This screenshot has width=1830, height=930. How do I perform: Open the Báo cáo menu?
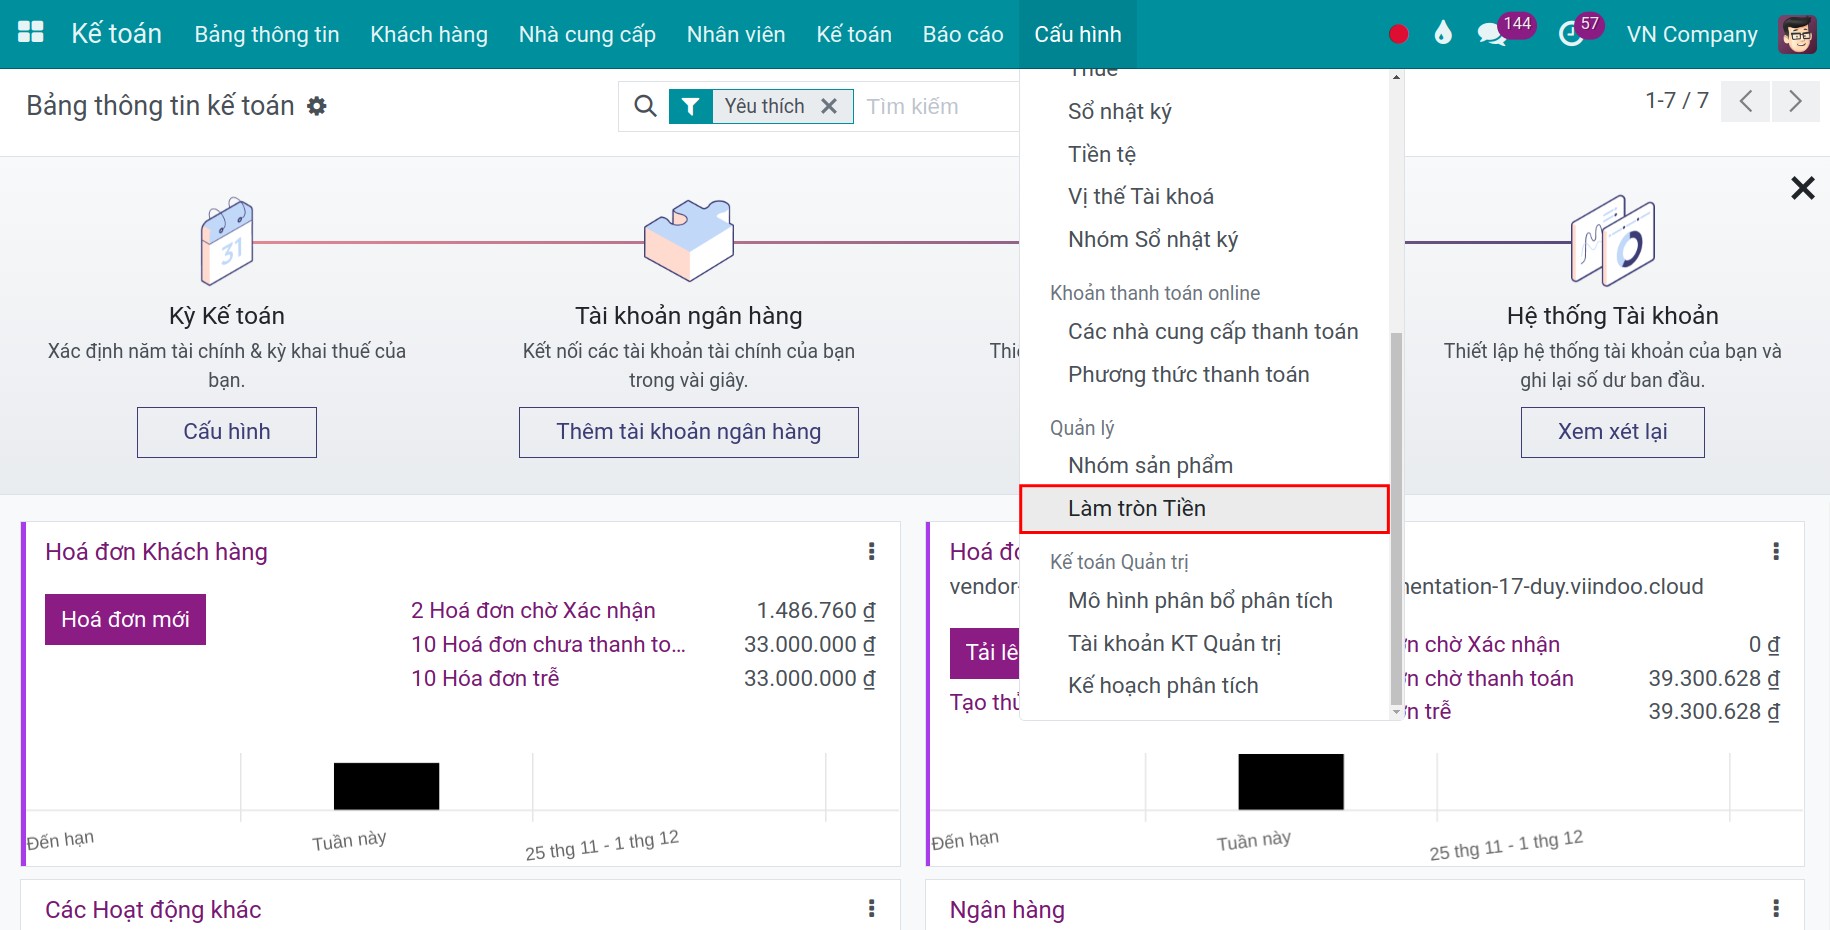[963, 34]
